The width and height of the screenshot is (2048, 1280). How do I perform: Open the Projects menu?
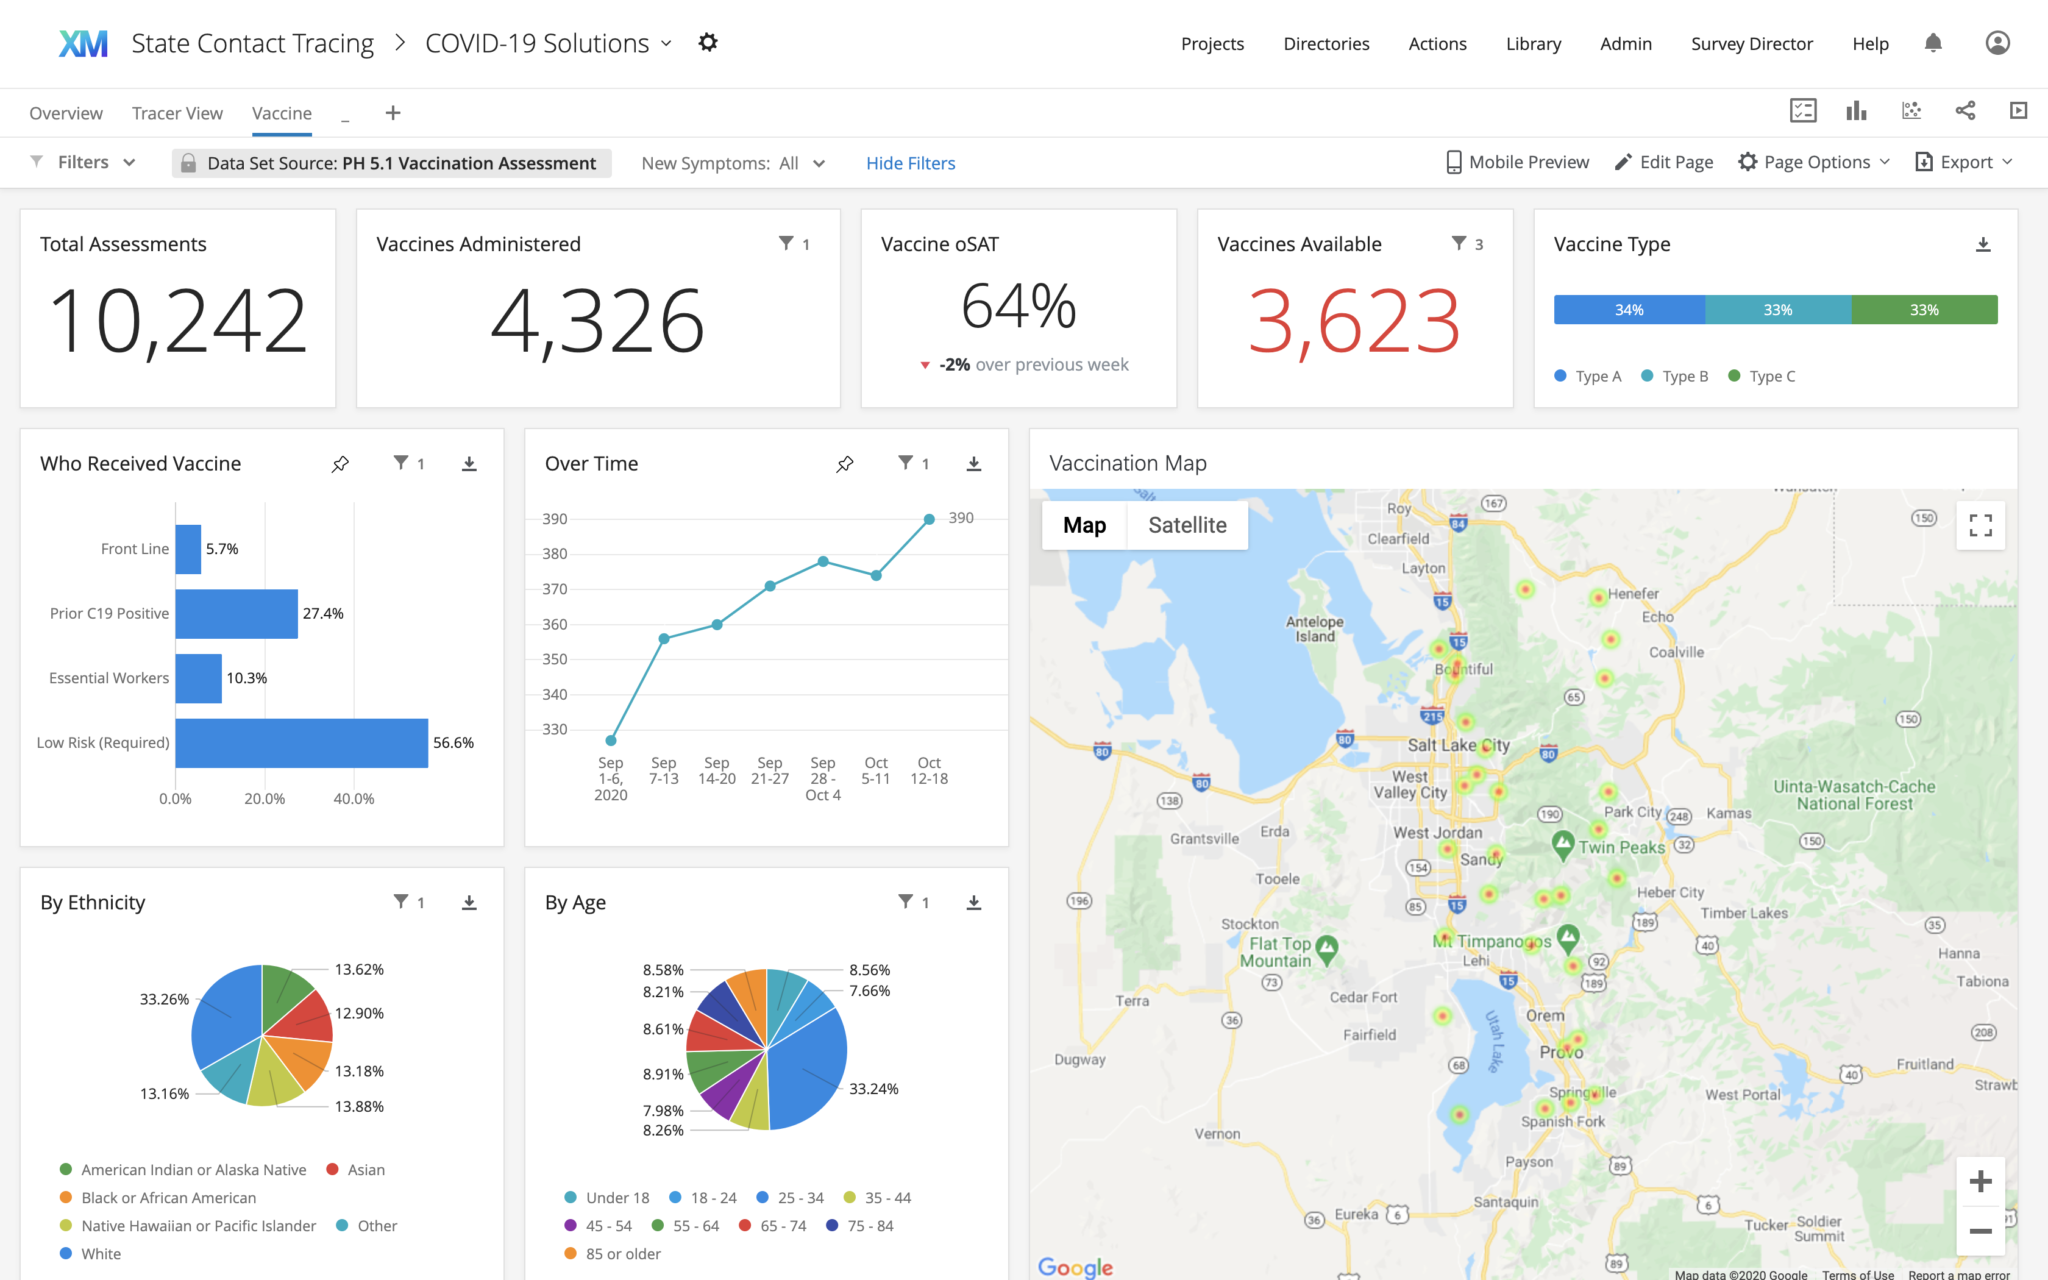coord(1212,43)
